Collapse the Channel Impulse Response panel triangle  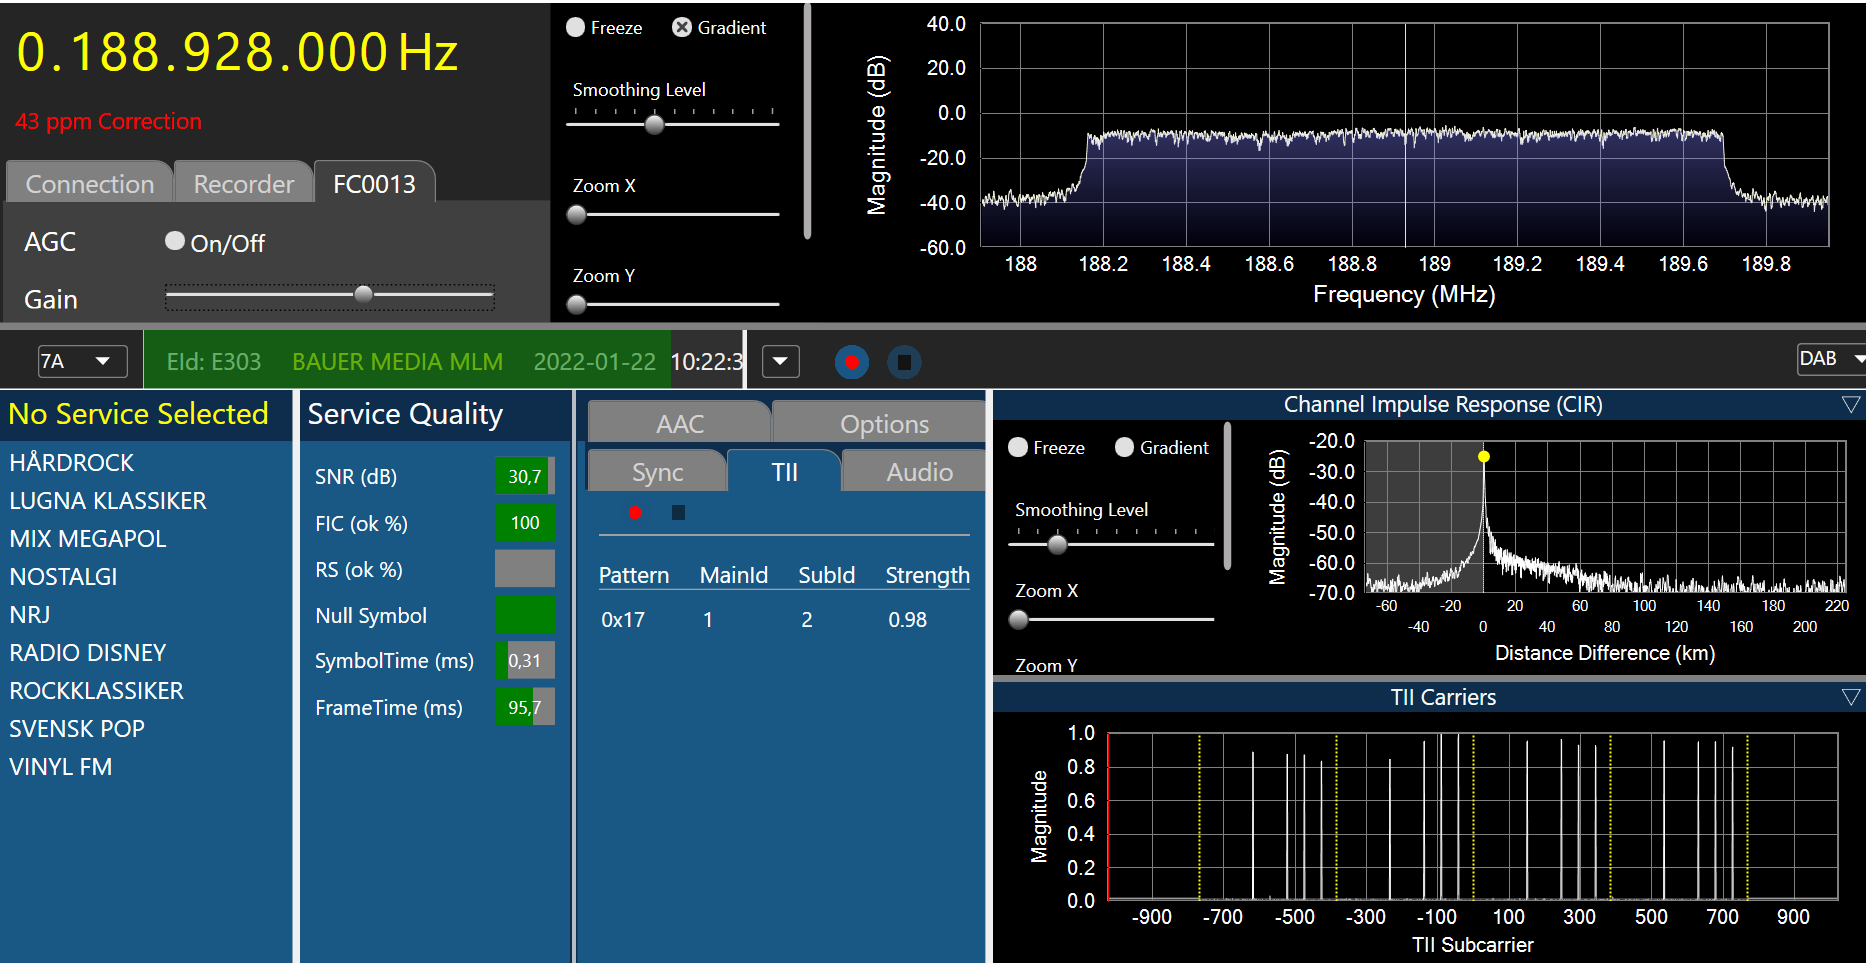coord(1851,404)
